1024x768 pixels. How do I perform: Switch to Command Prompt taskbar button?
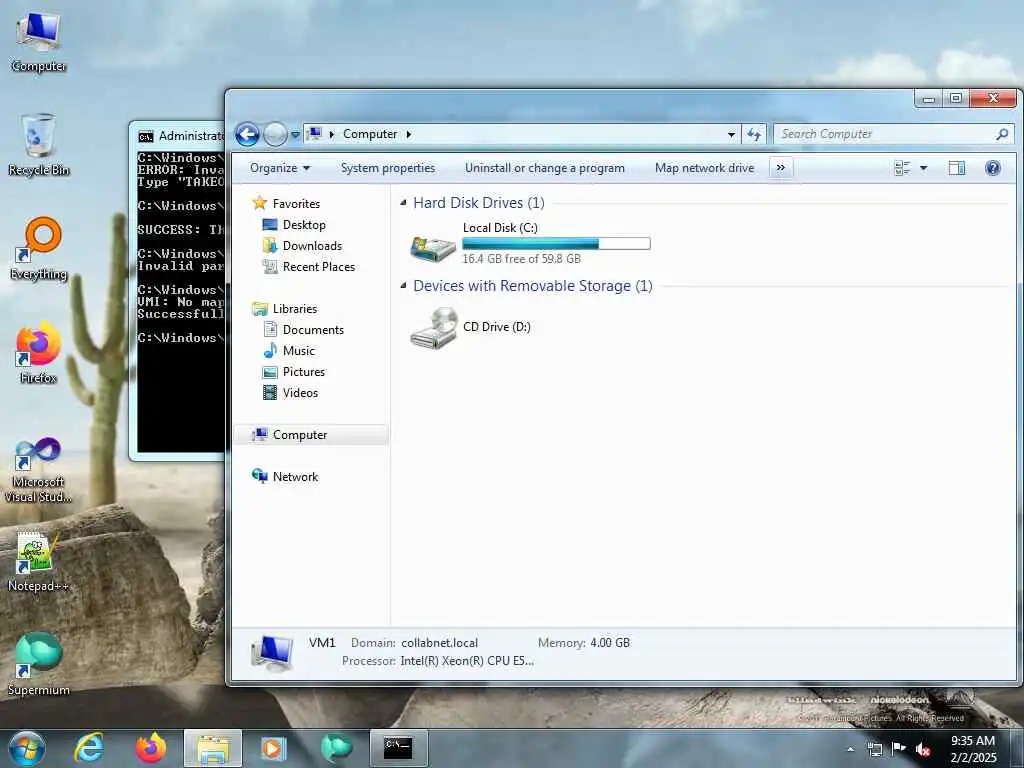coord(398,748)
